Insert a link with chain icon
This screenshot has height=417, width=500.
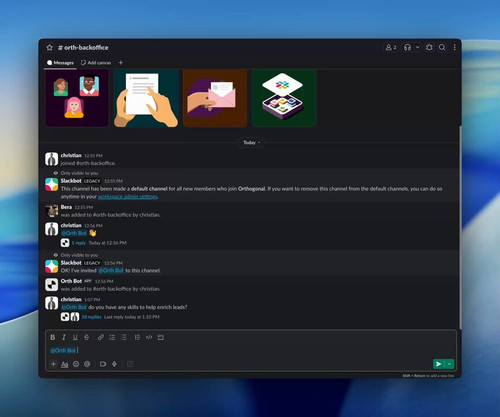(101, 337)
